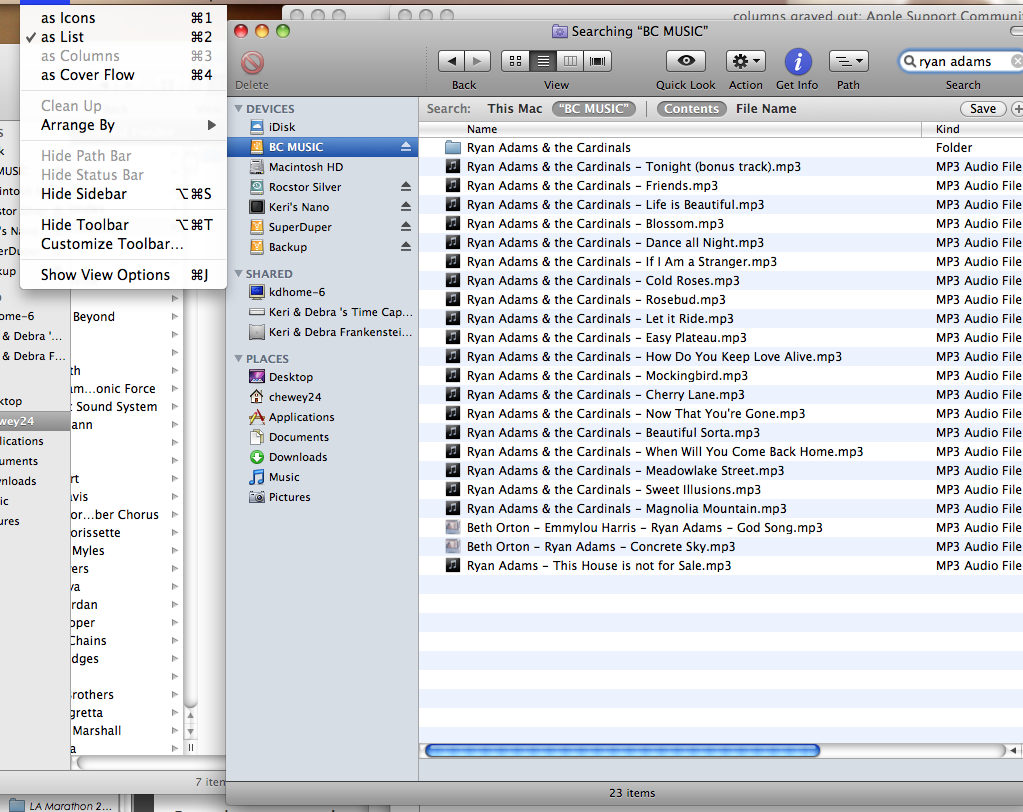Image resolution: width=1023 pixels, height=812 pixels.
Task: Click Save to save this search
Action: [x=982, y=108]
